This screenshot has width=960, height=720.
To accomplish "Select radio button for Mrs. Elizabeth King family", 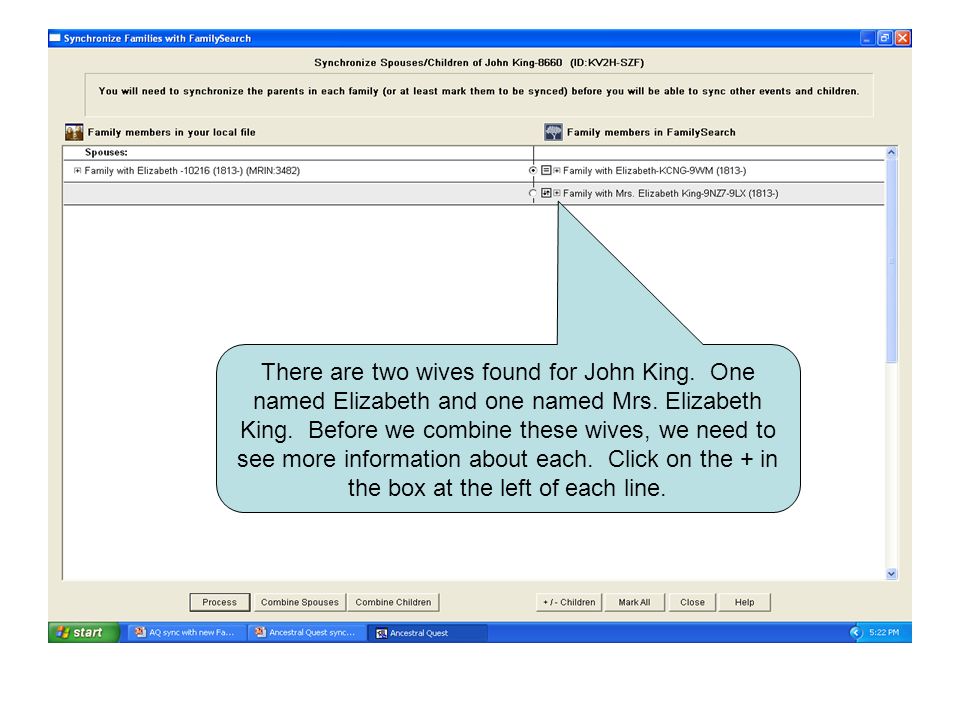I will 533,193.
